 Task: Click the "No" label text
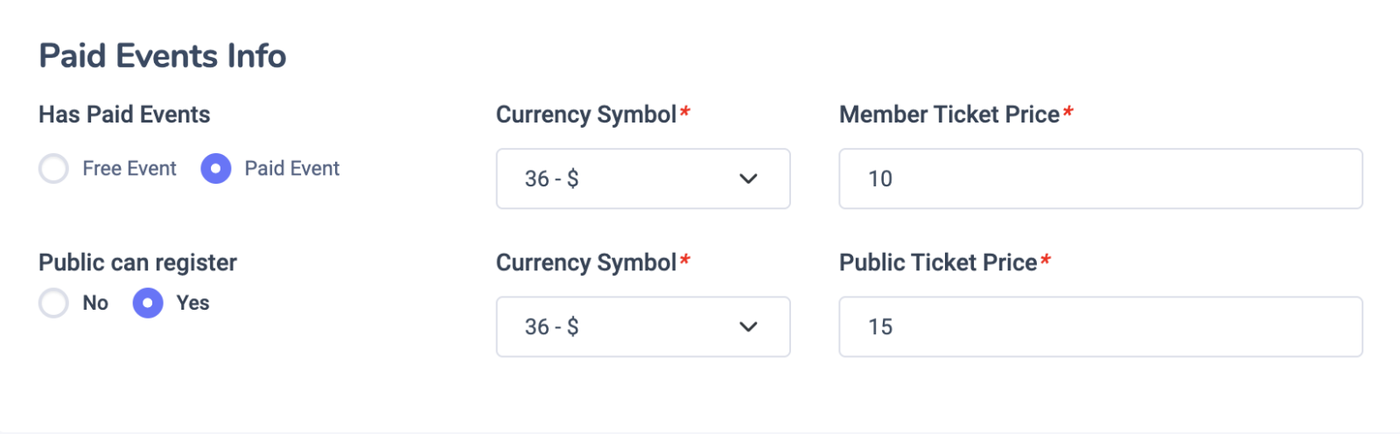pos(96,303)
